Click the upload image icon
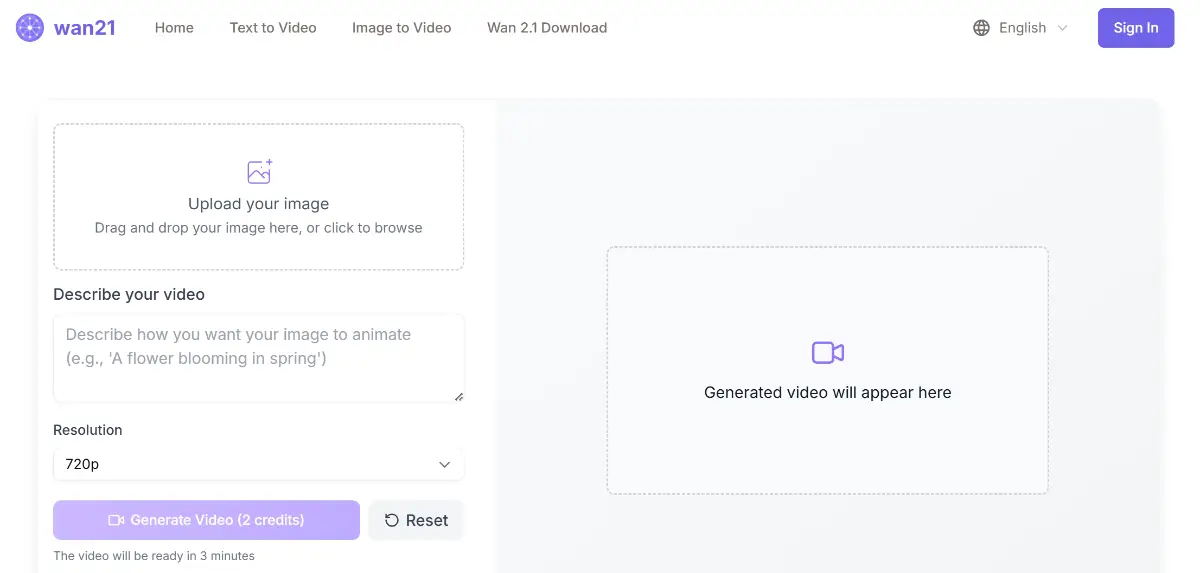This screenshot has height=573, width=1200. [x=259, y=171]
